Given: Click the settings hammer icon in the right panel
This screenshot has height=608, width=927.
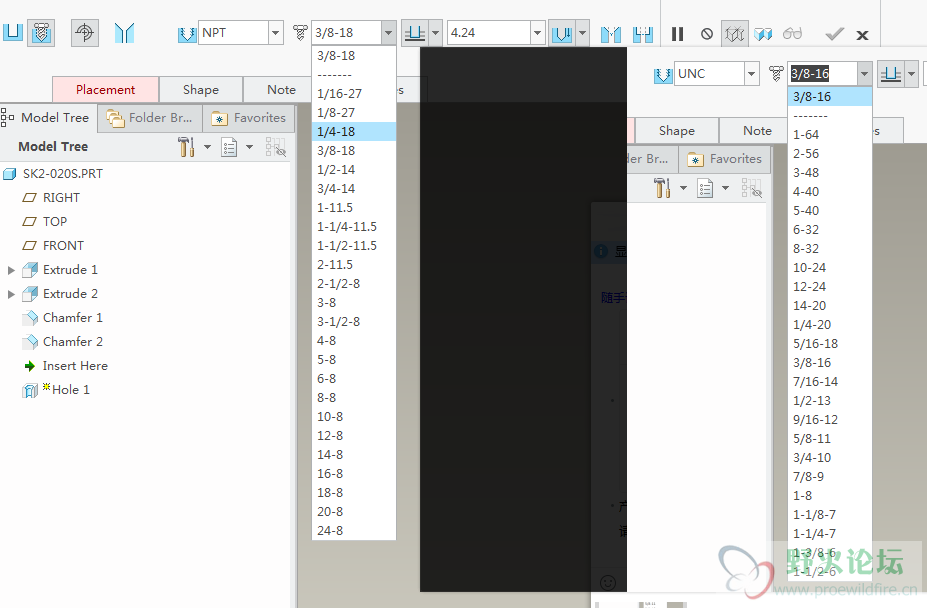Looking at the screenshot, I should pyautogui.click(x=662, y=188).
